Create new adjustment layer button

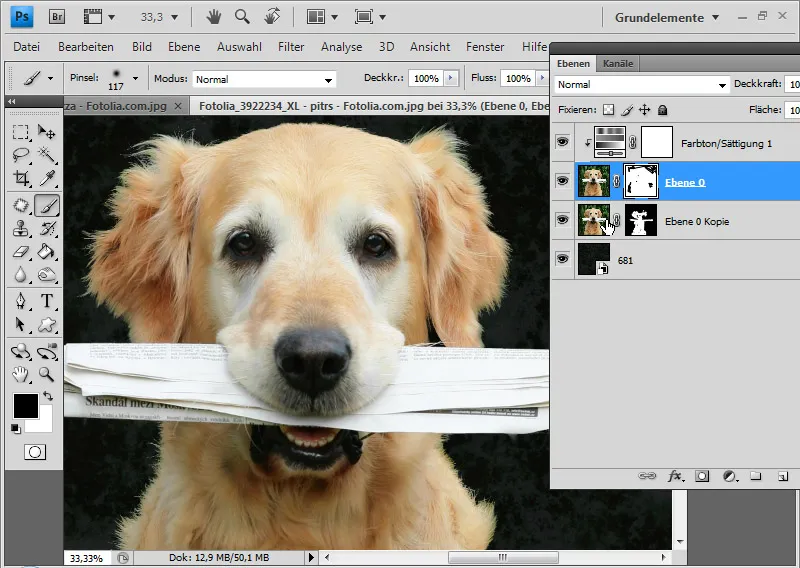pyautogui.click(x=730, y=476)
